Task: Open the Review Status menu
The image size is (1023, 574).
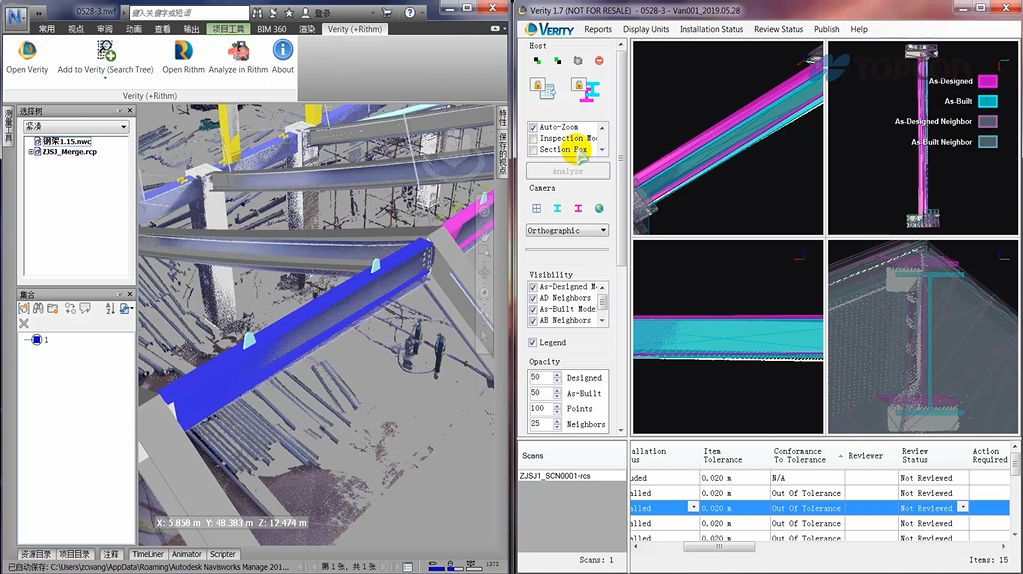Action: 778,29
